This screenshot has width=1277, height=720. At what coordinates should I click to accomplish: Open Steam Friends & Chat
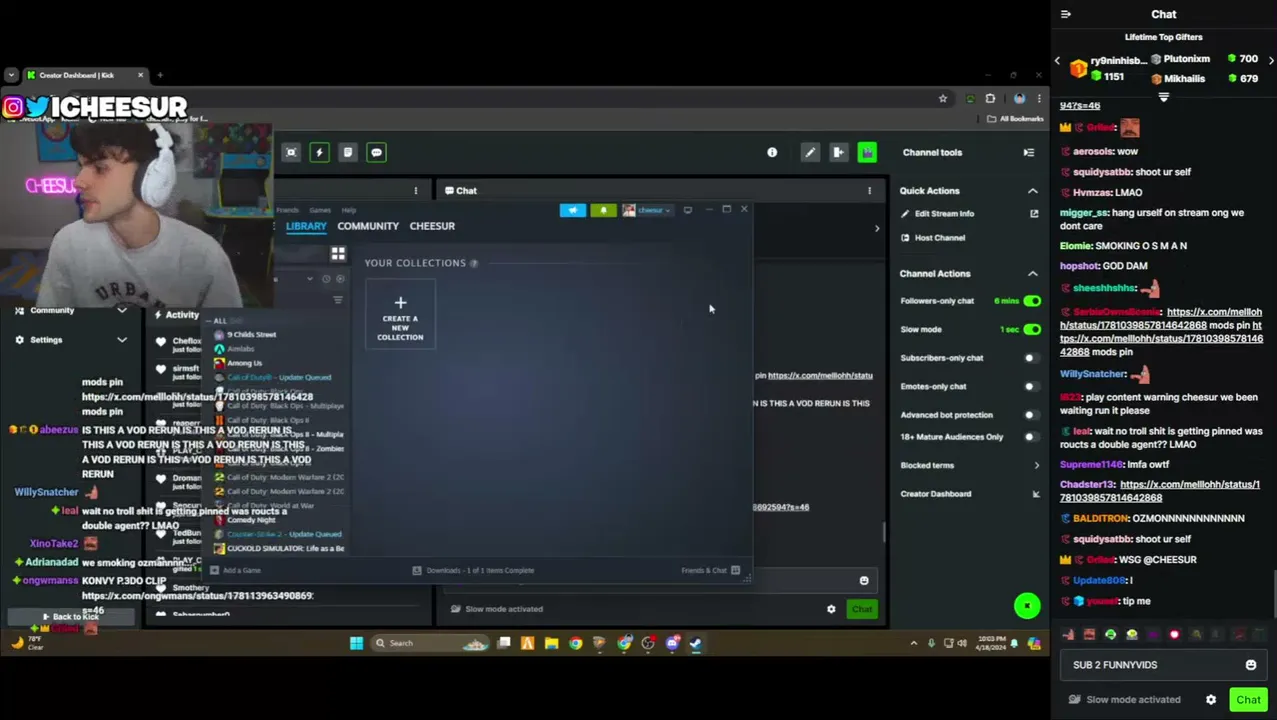point(710,570)
